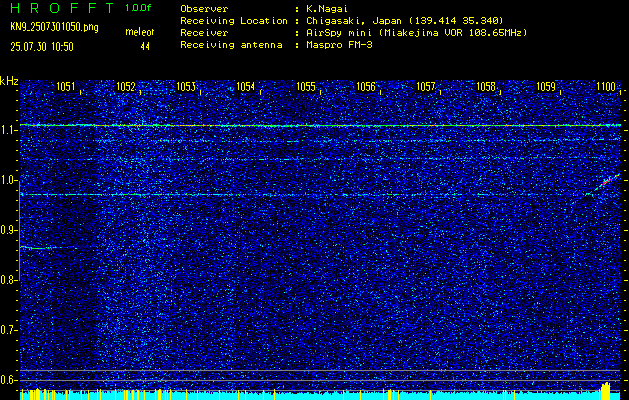Click the 1059 time marker
Viewport: 629px width, 400px height.
point(546,86)
